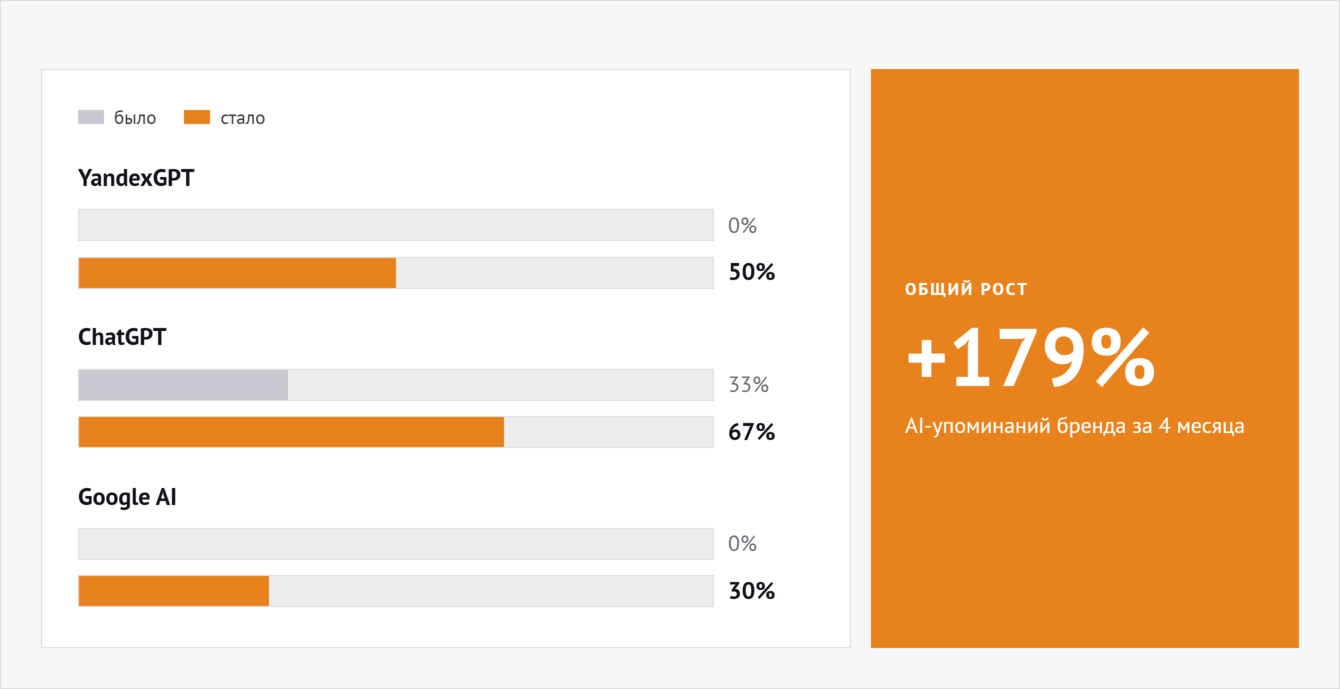
Task: Click Google AI's empty 0% before bar
Action: click(x=396, y=544)
